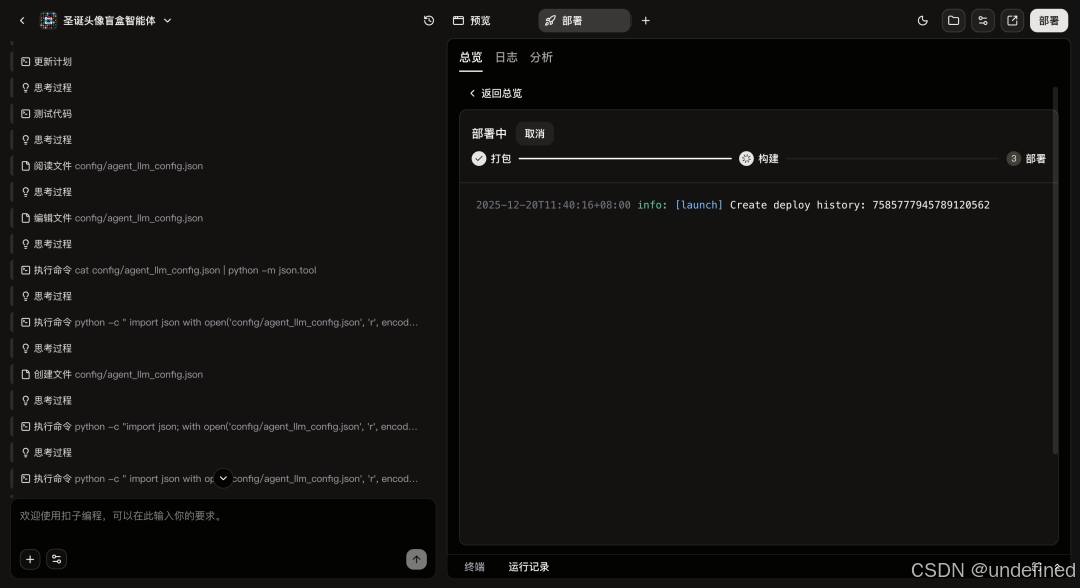
Task: Open the 终端 bottom tab
Action: tap(475, 567)
